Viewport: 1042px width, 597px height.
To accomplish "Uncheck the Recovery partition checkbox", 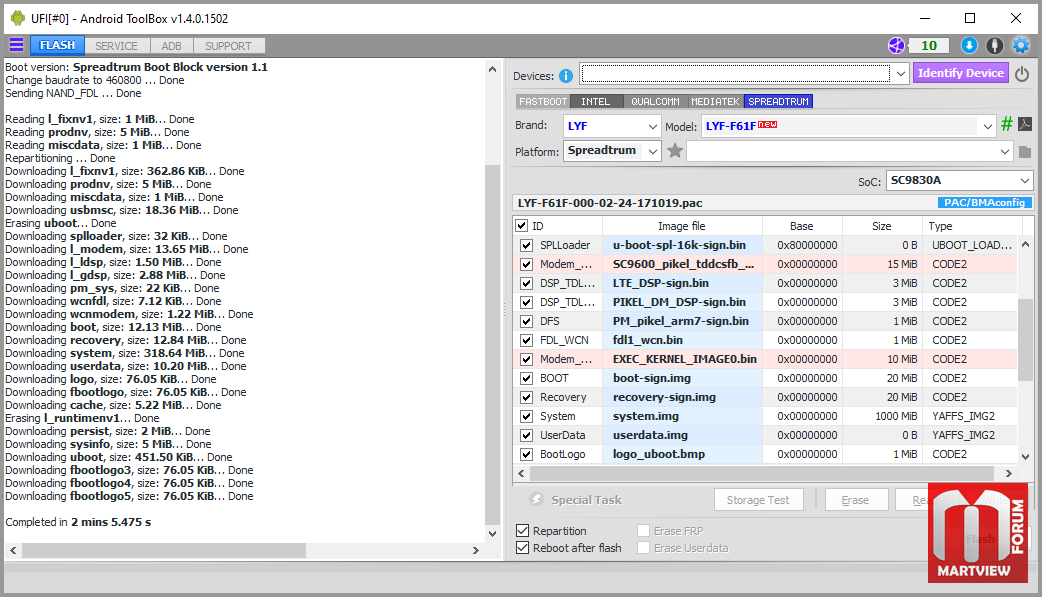I will tap(526, 398).
